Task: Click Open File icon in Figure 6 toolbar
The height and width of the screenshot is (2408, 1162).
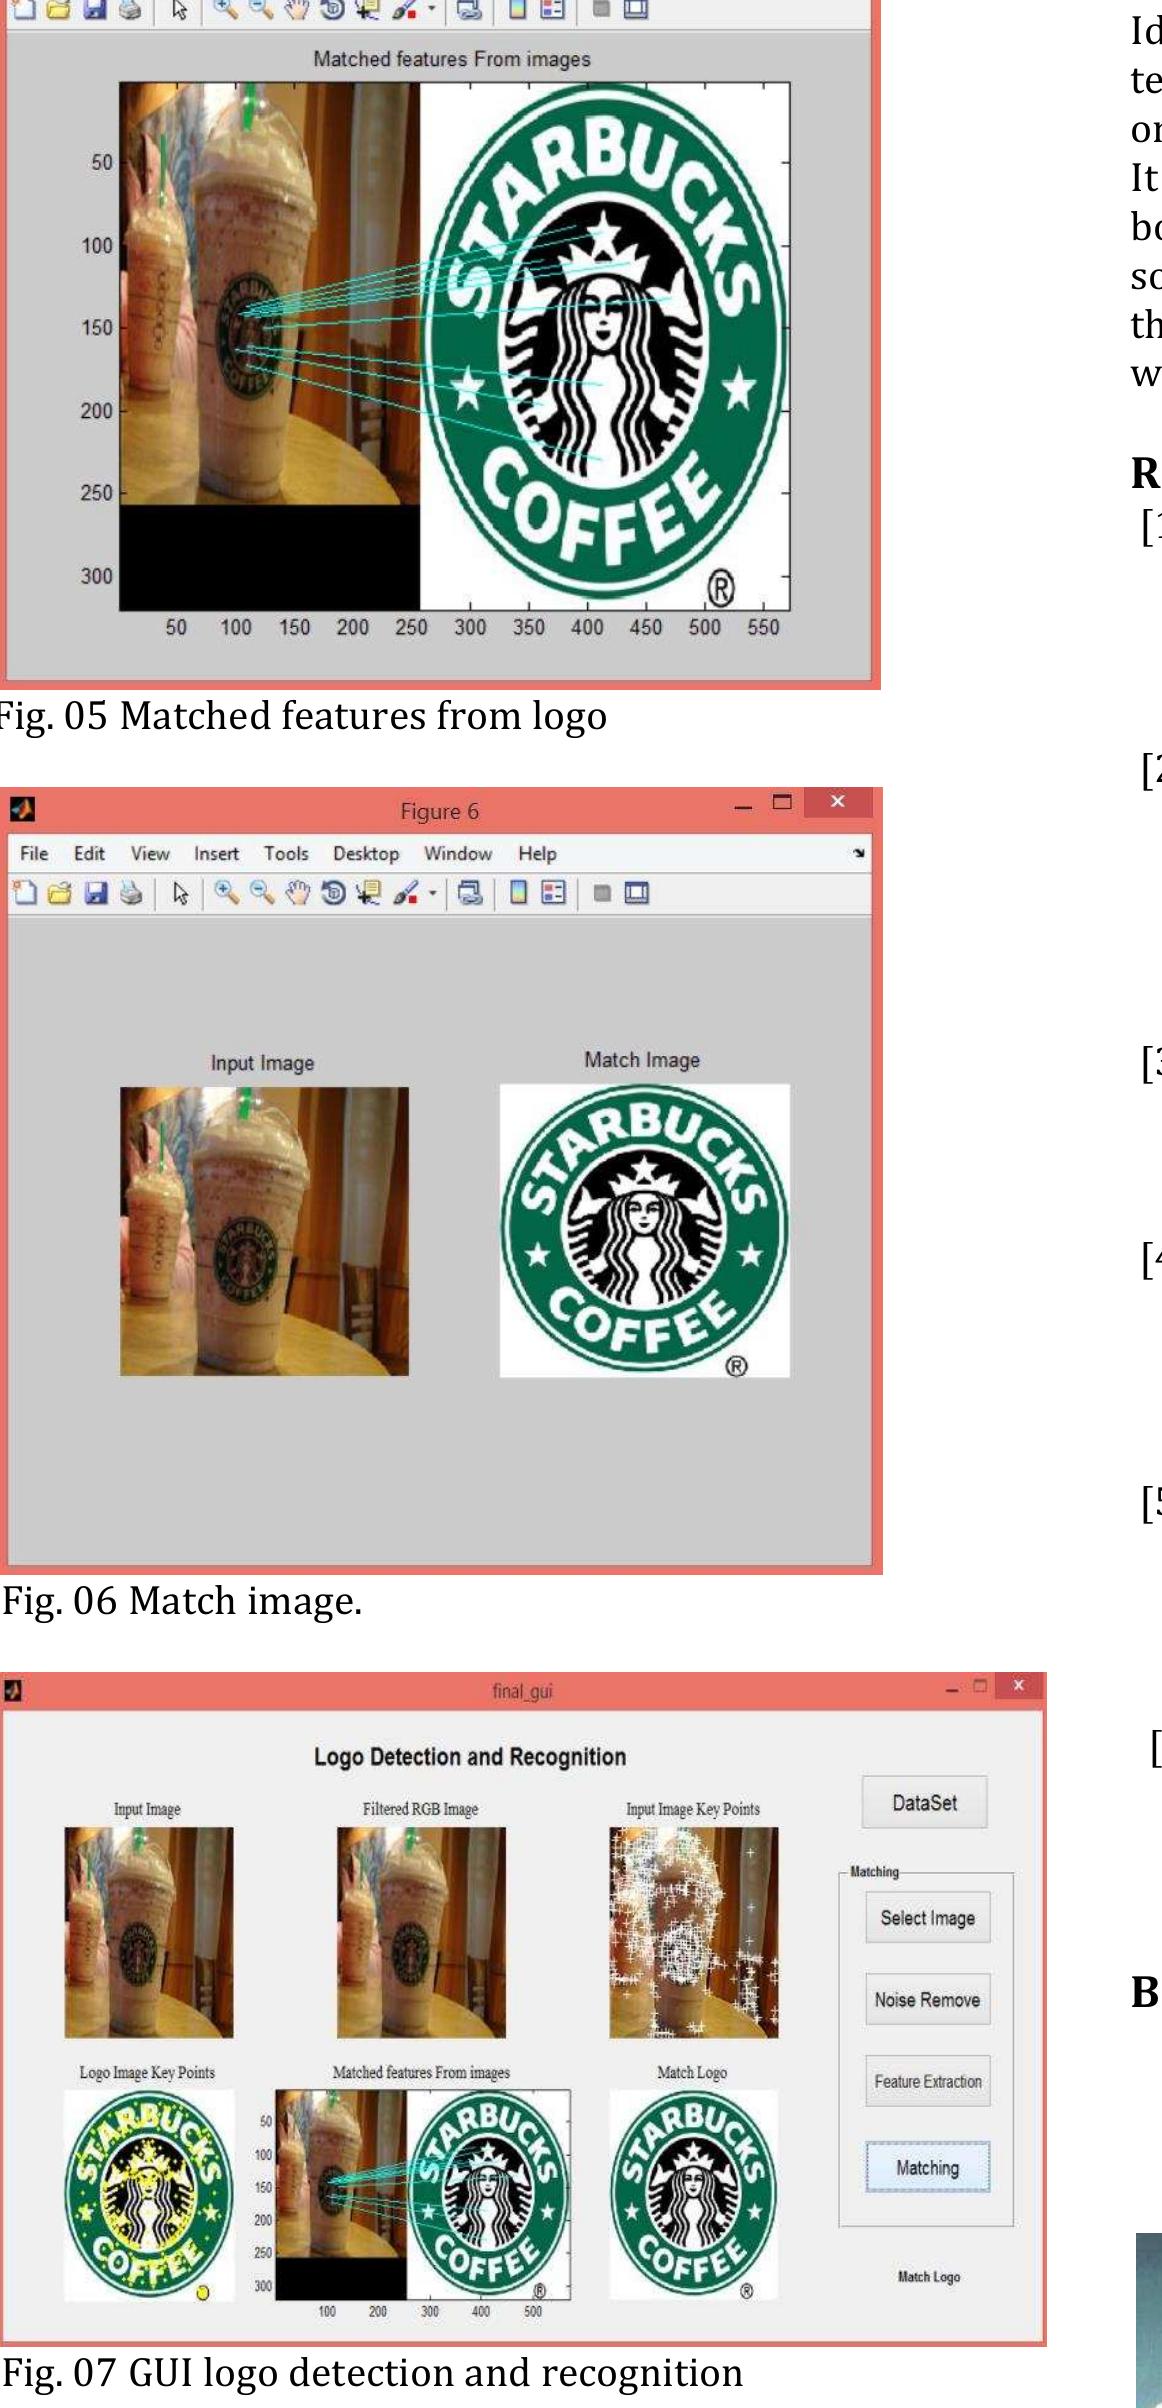Action: point(60,893)
